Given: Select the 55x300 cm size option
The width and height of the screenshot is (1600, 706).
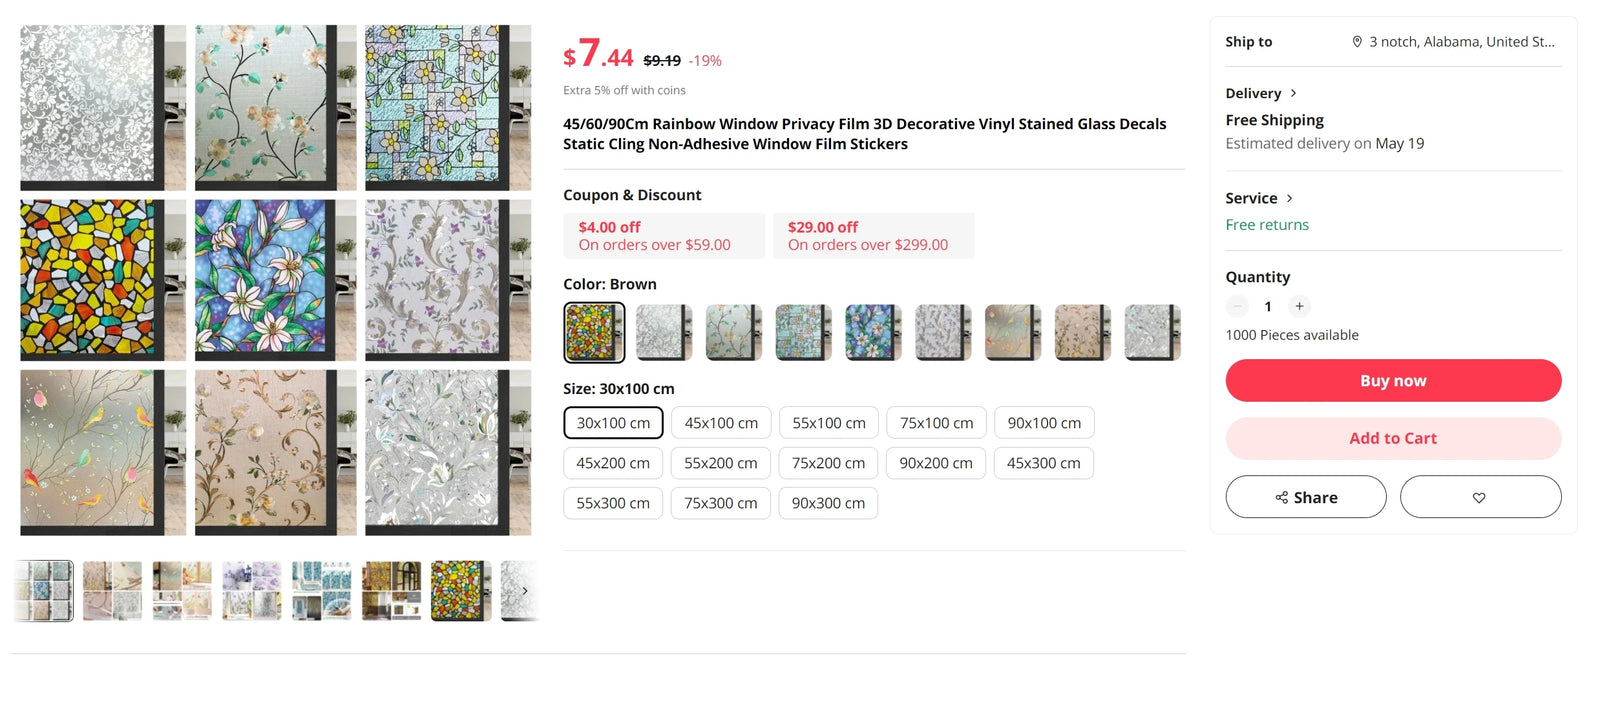Looking at the screenshot, I should (x=613, y=503).
